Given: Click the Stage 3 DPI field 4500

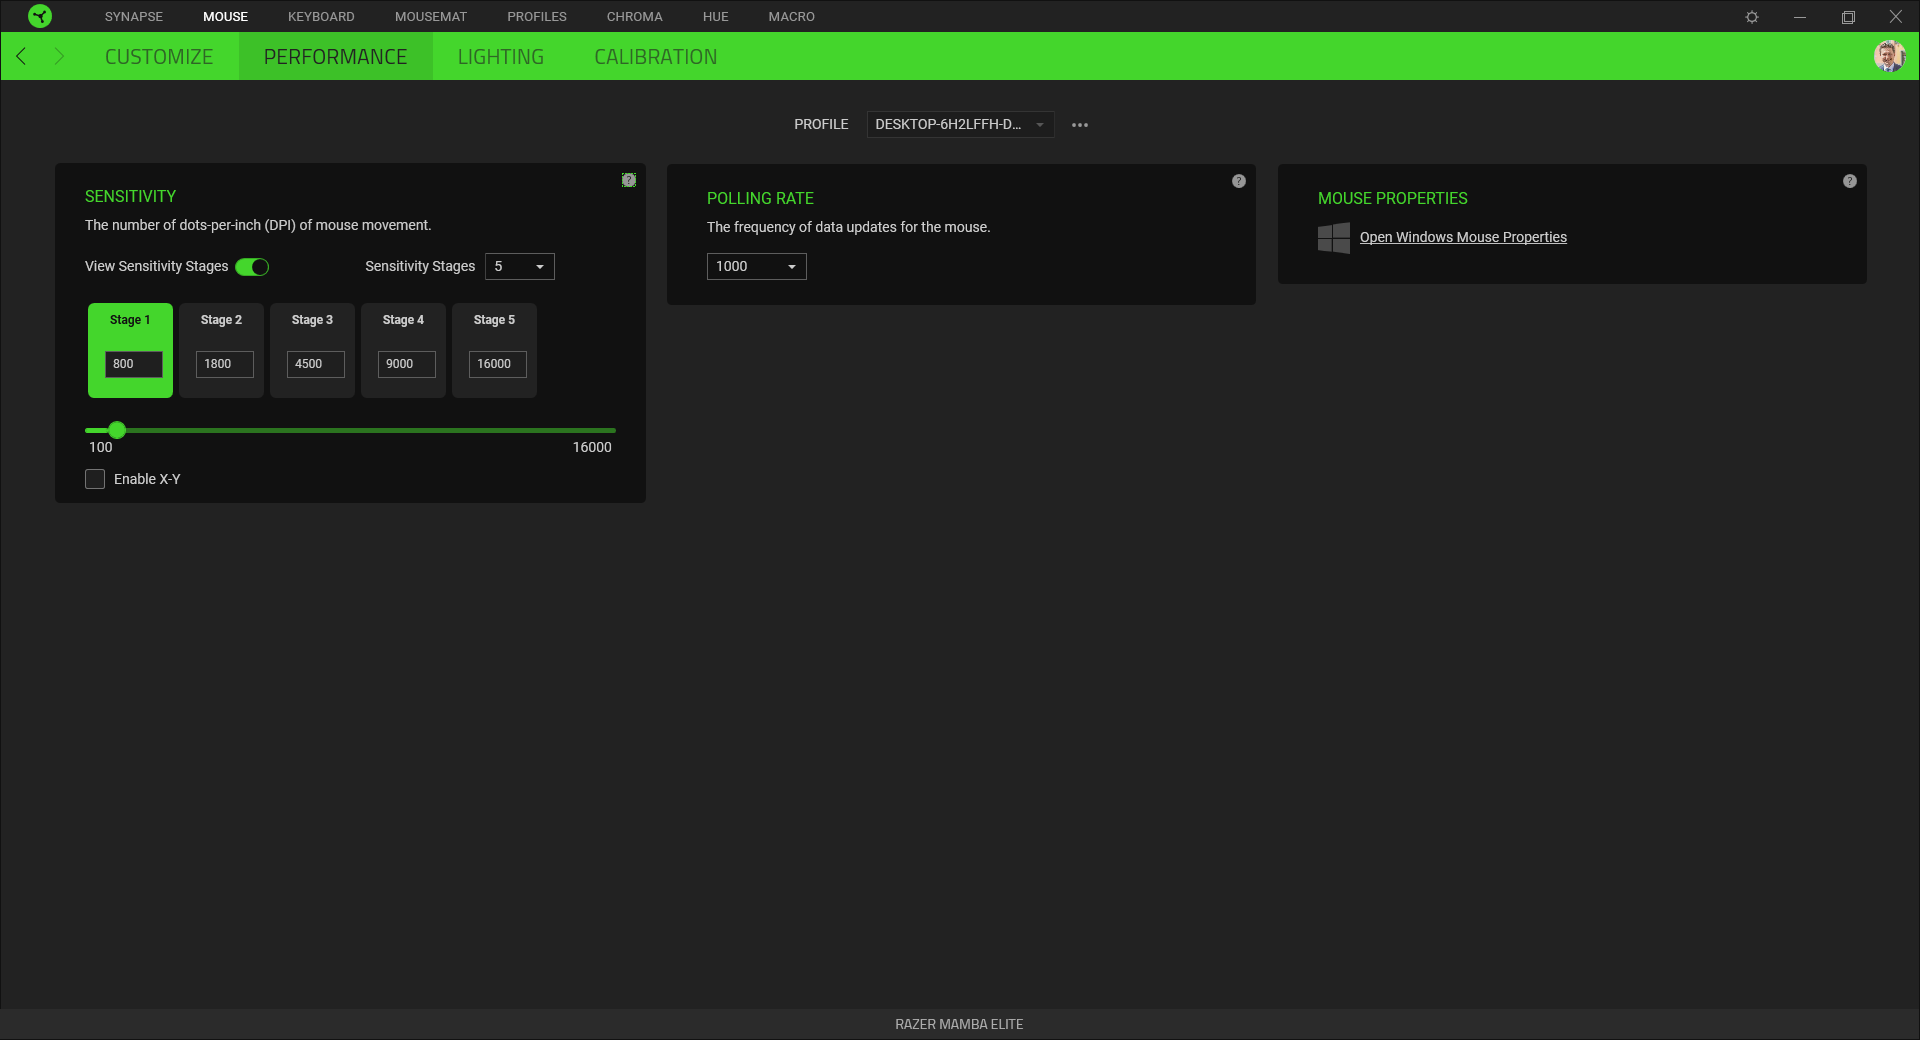Looking at the screenshot, I should [316, 364].
